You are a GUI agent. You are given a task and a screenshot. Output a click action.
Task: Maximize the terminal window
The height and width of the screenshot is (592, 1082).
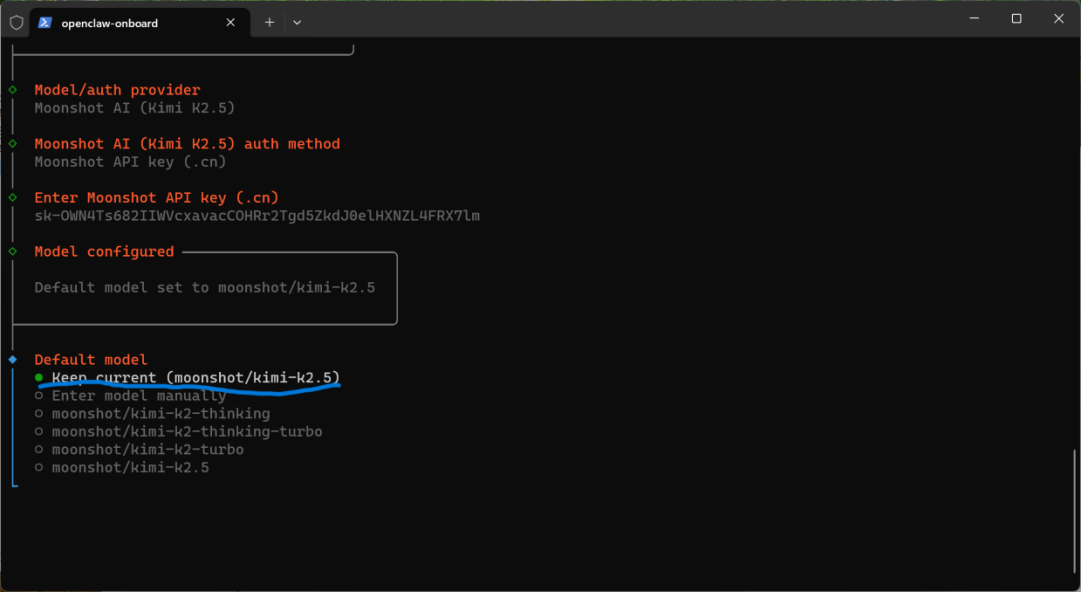[x=1016, y=18]
